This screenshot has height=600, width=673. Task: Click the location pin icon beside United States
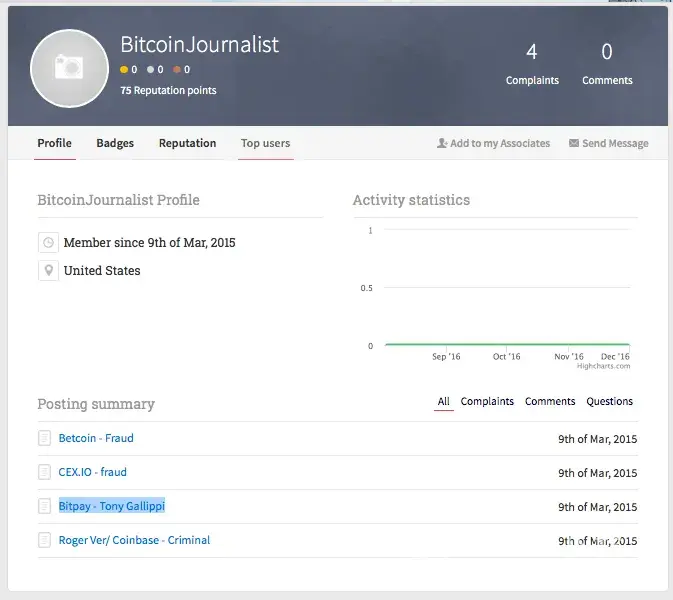pos(48,271)
